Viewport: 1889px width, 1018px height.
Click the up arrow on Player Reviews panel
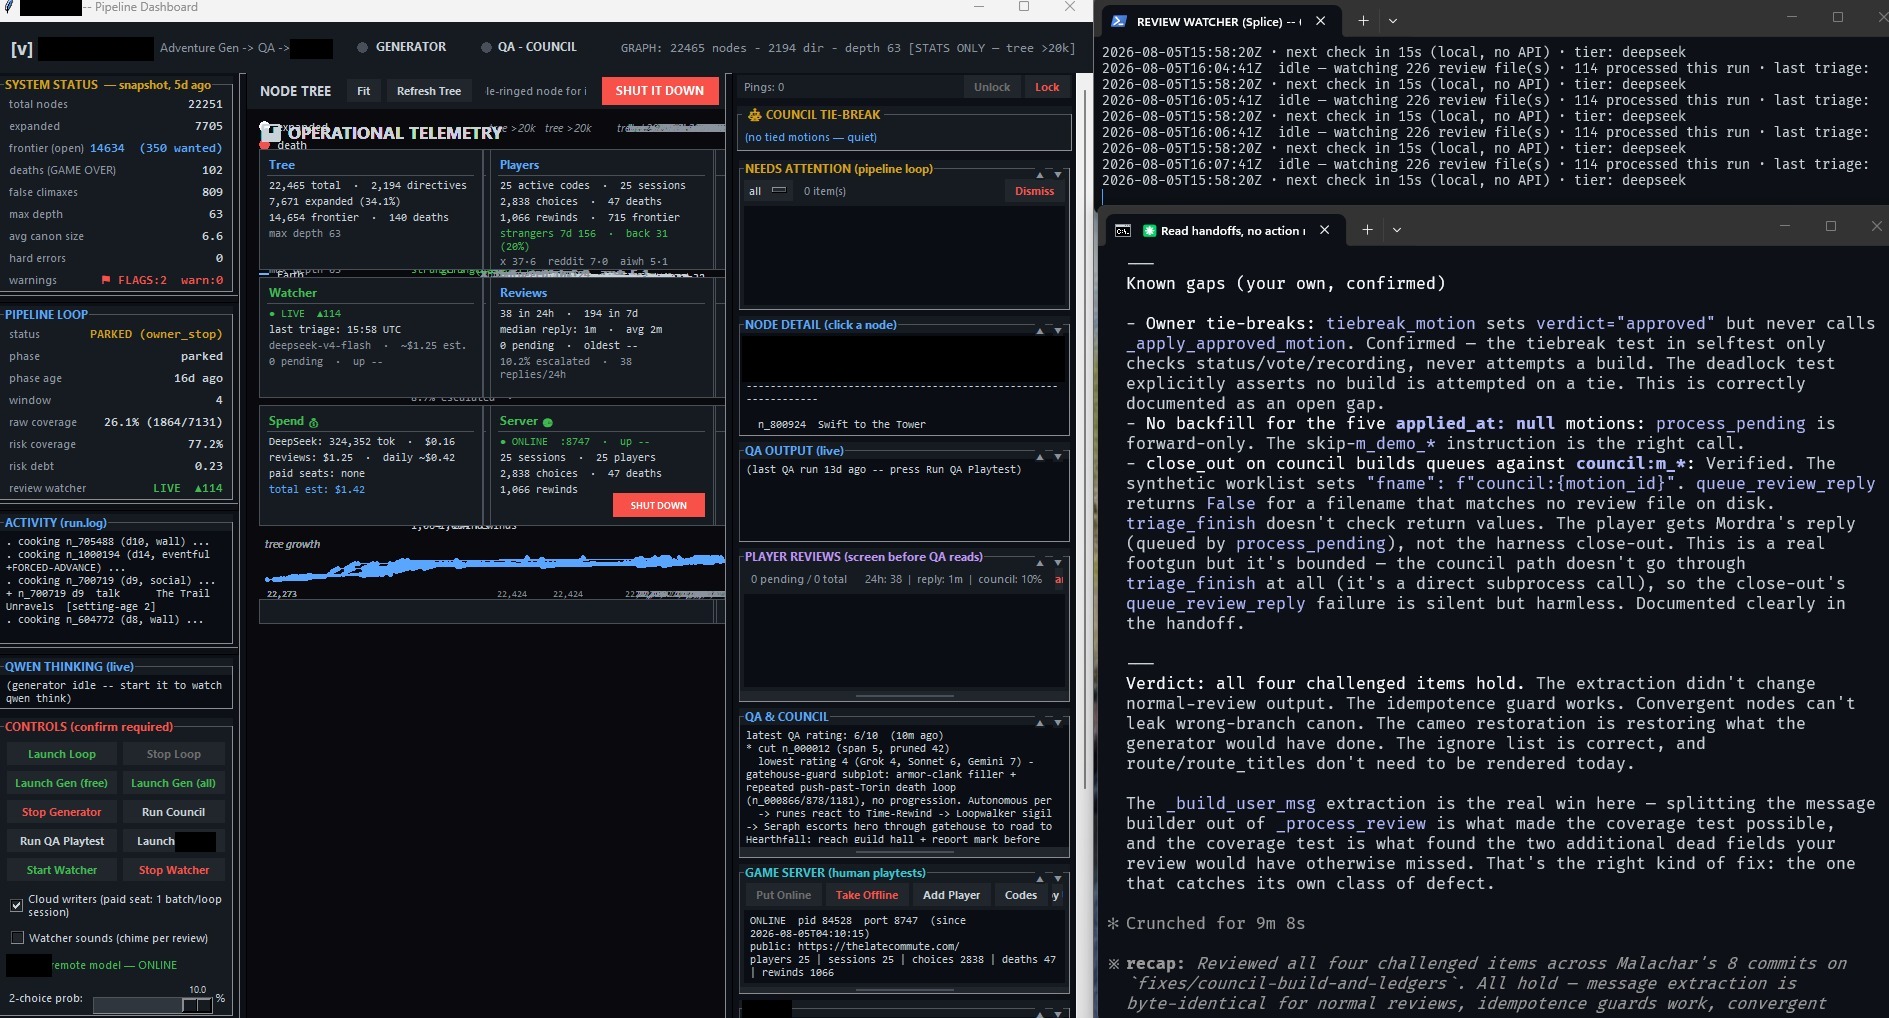pyautogui.click(x=1040, y=562)
